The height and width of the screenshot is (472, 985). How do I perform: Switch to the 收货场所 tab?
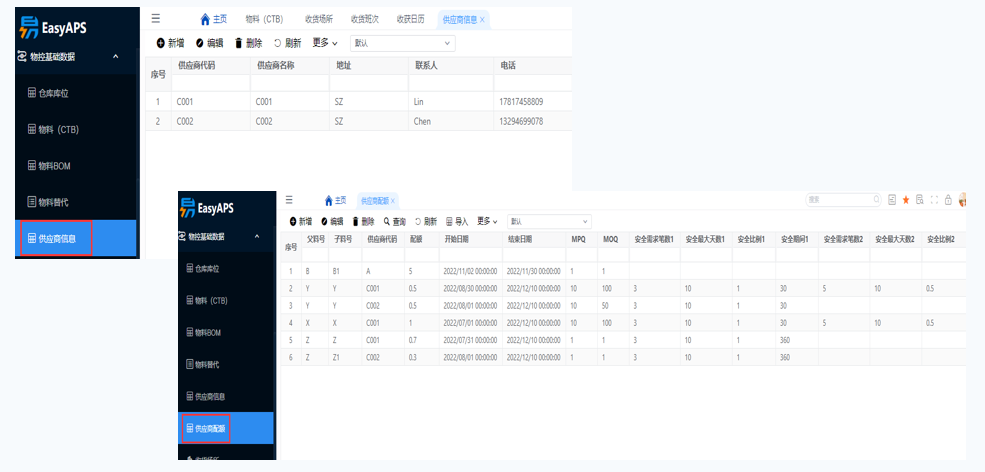tap(320, 19)
